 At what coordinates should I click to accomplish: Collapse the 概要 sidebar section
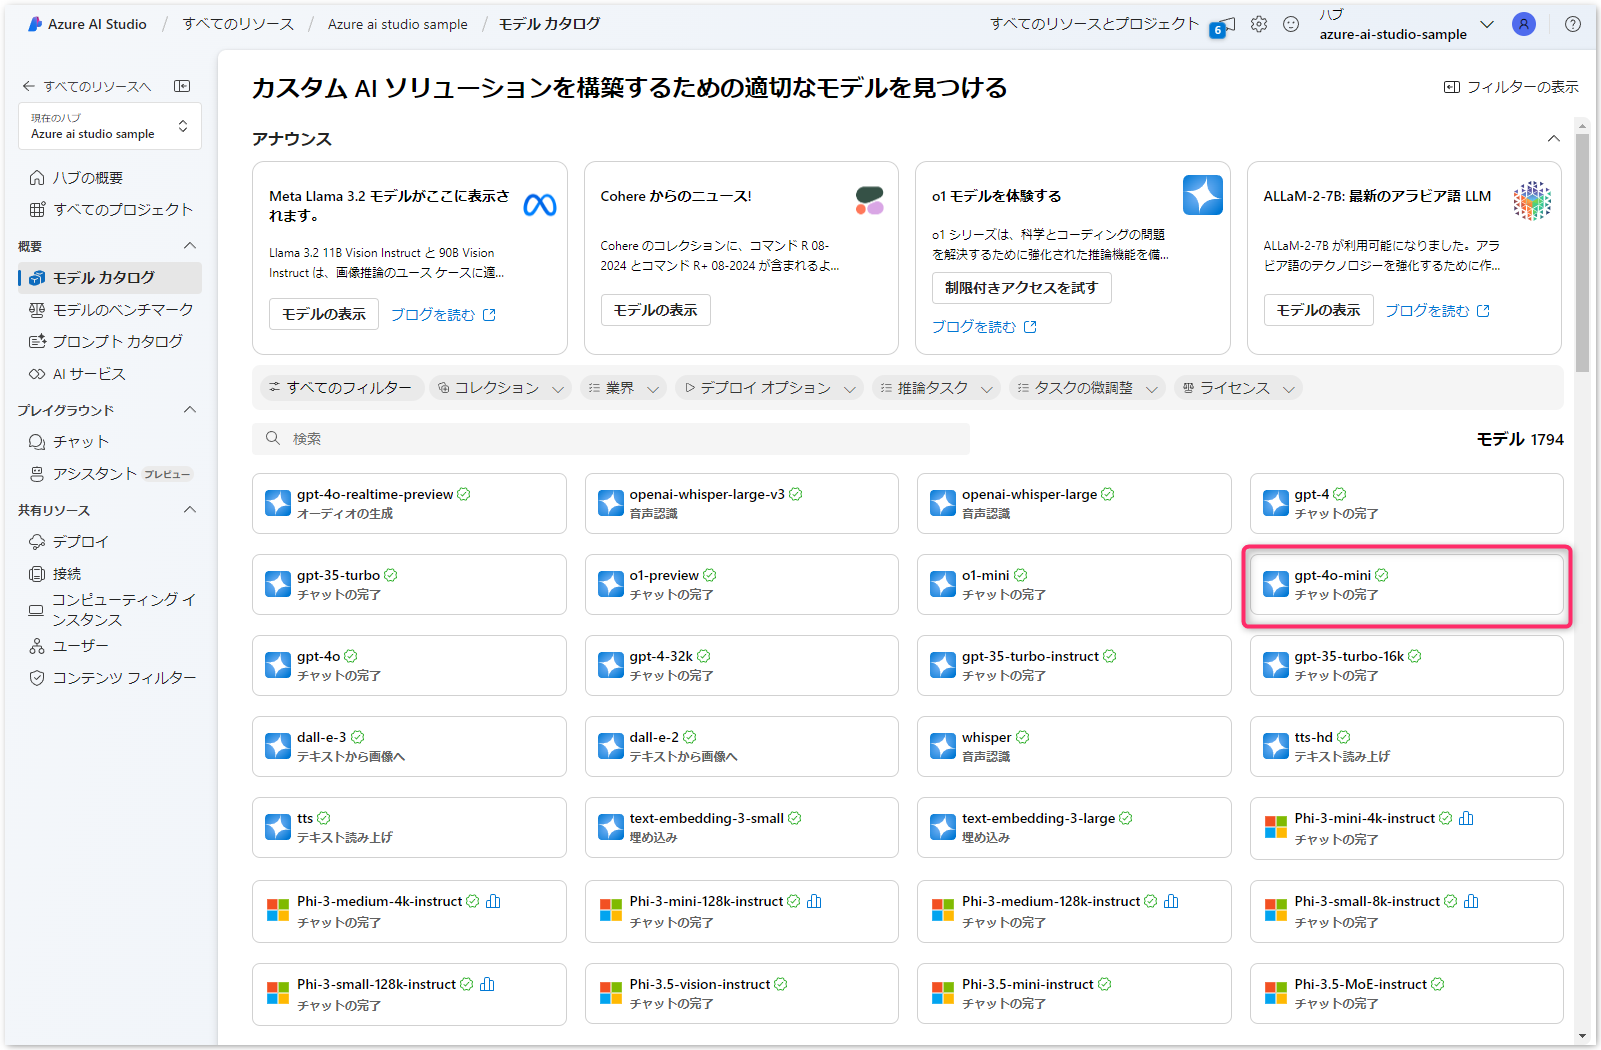[x=190, y=246]
